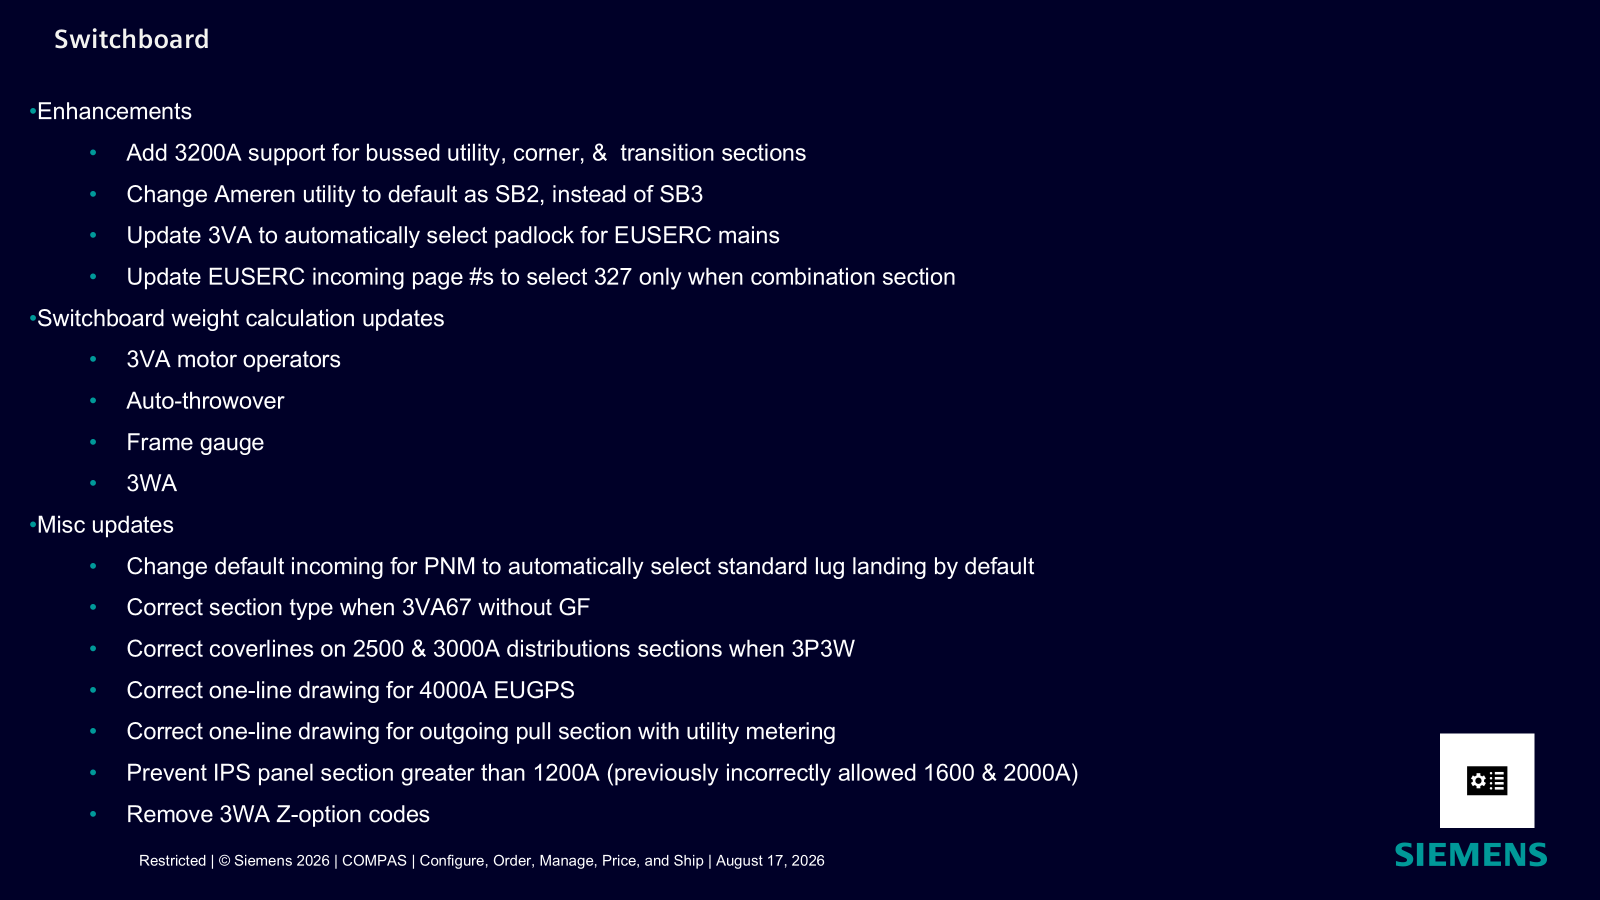Click Remove 3WA Z-option codes line
This screenshot has width=1600, height=900.
(x=278, y=814)
